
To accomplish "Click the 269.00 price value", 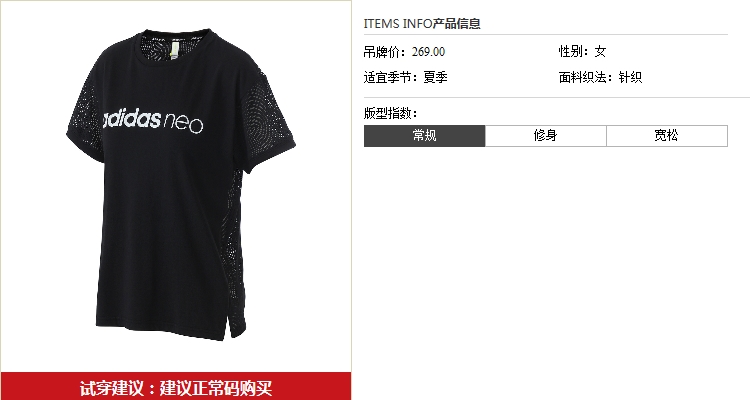I will point(429,52).
